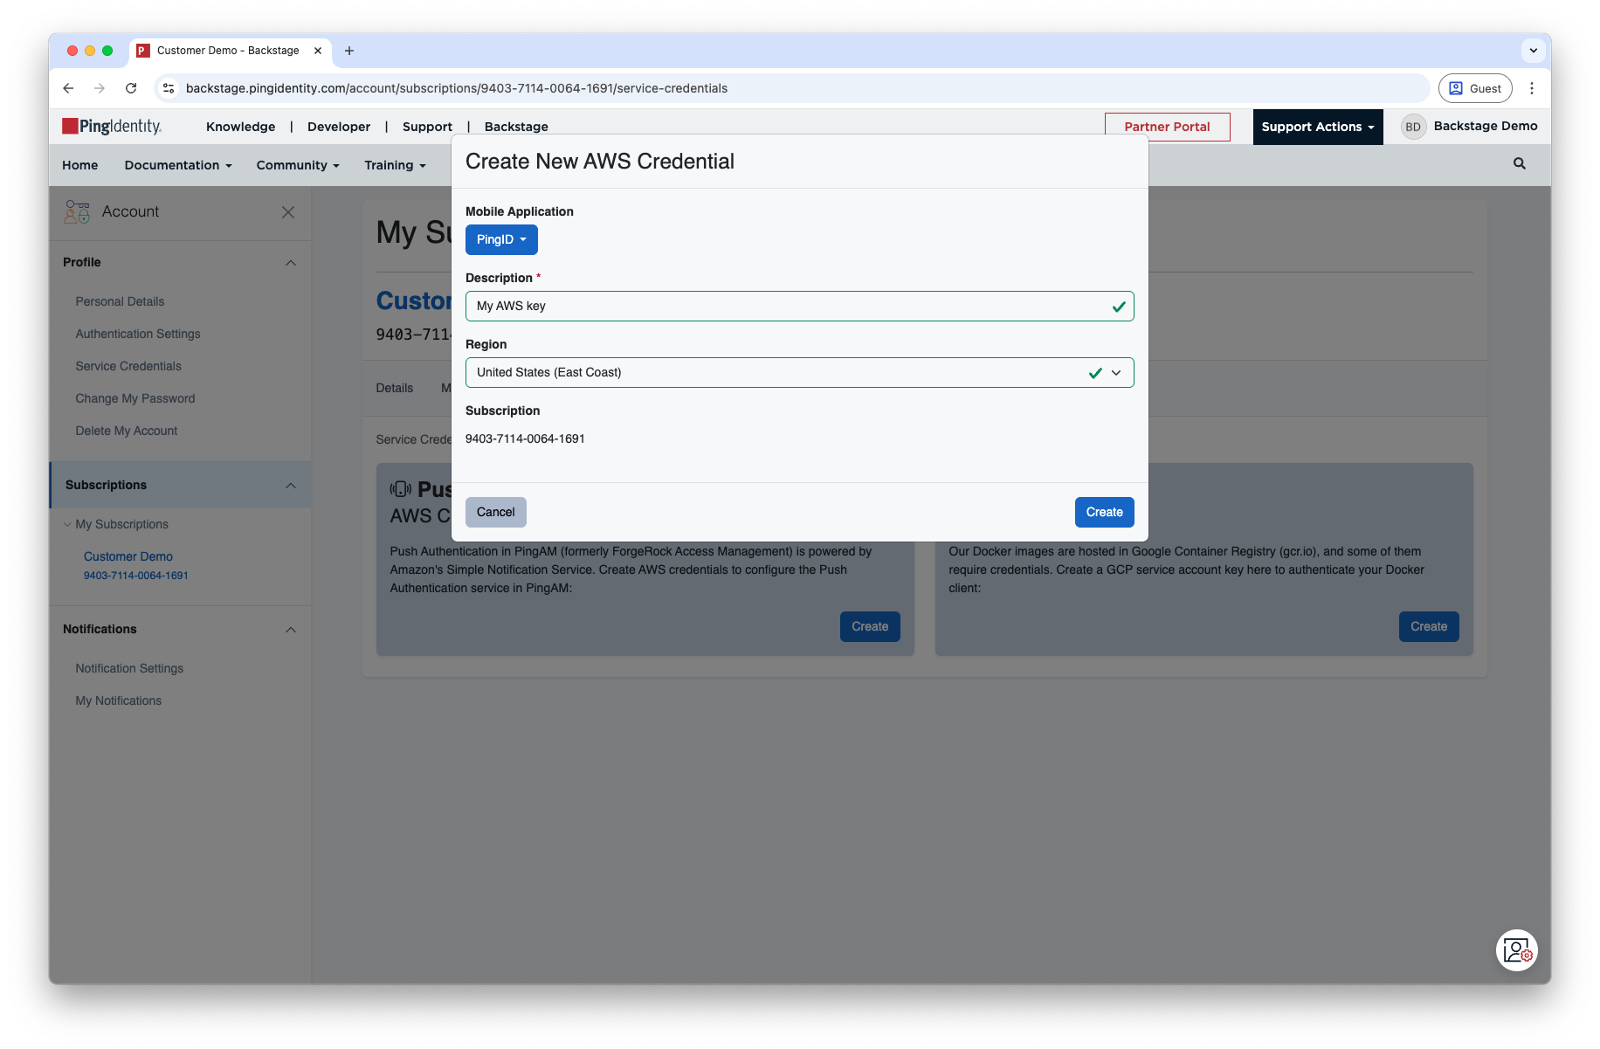
Task: Open the Knowledge menu item
Action: pos(240,127)
